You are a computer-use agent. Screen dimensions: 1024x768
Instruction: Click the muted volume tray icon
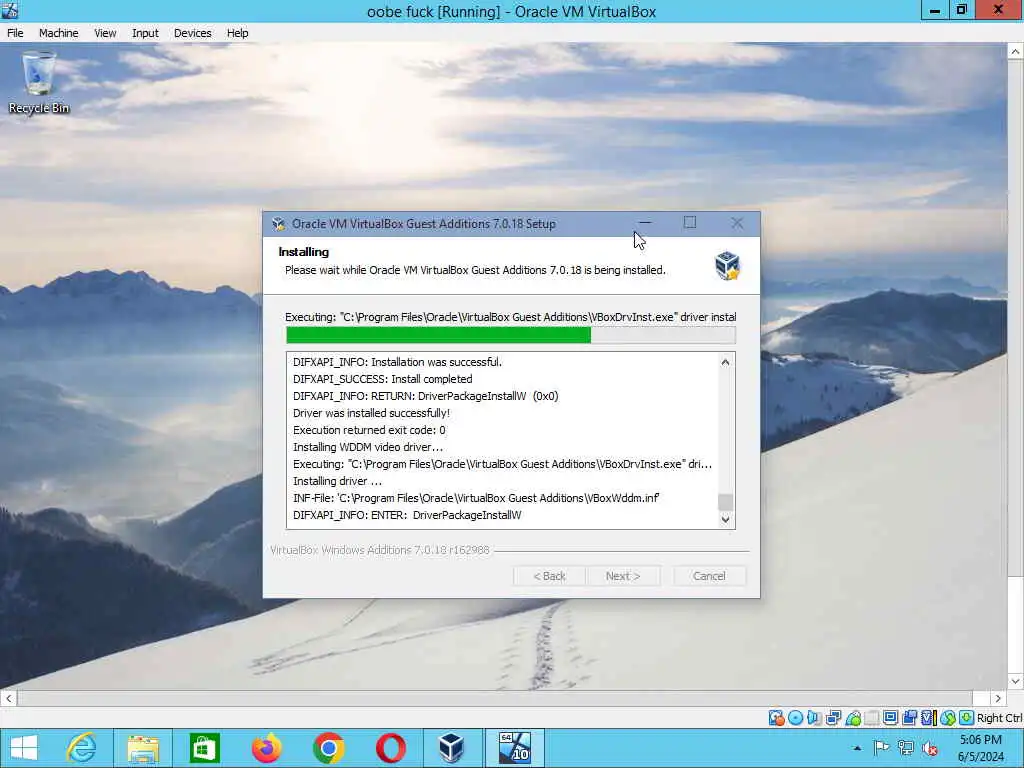[930, 748]
